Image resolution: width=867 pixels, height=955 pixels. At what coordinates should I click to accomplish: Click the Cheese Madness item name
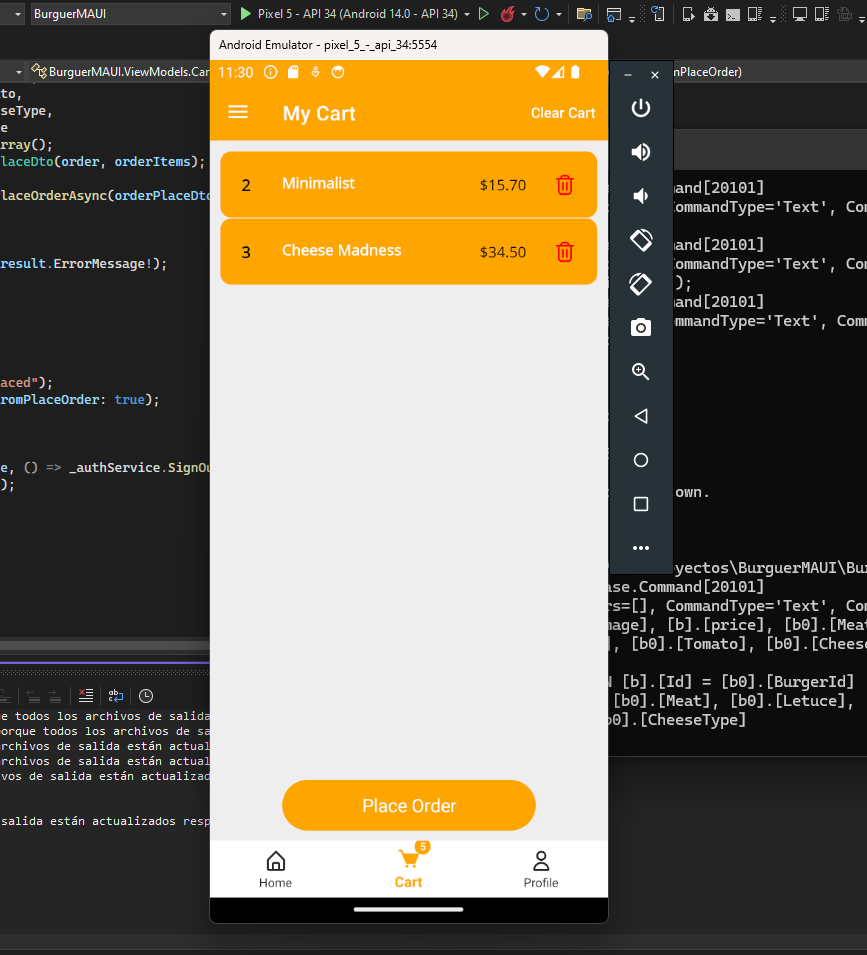pos(342,250)
